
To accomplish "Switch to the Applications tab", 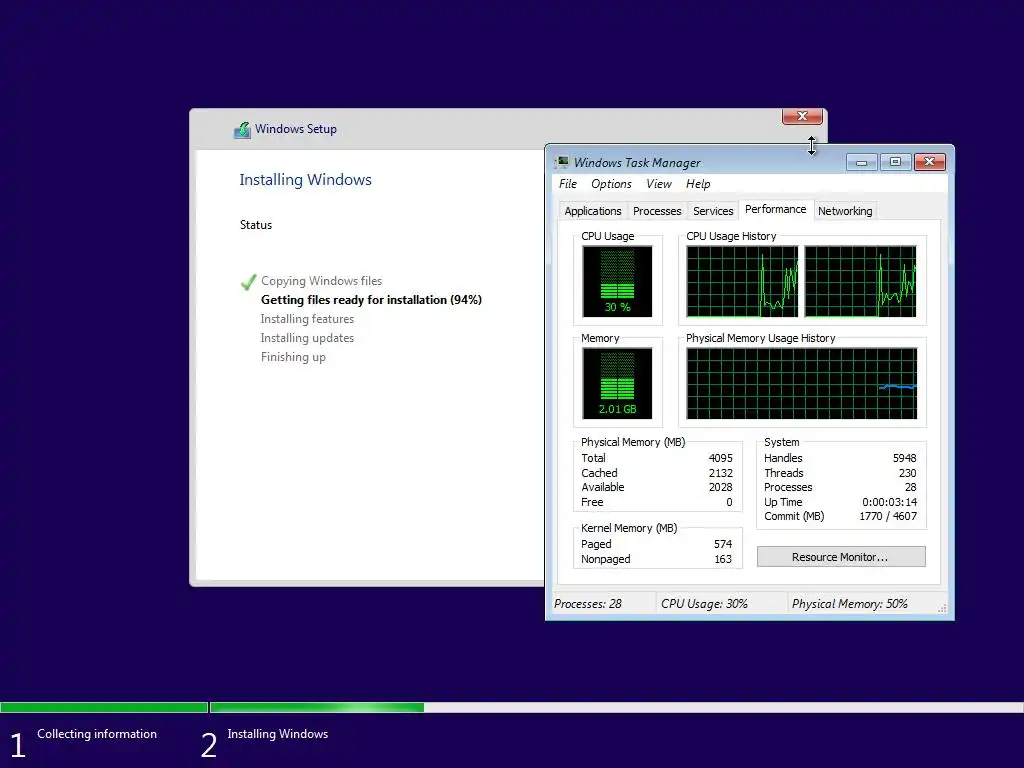I will coord(593,211).
